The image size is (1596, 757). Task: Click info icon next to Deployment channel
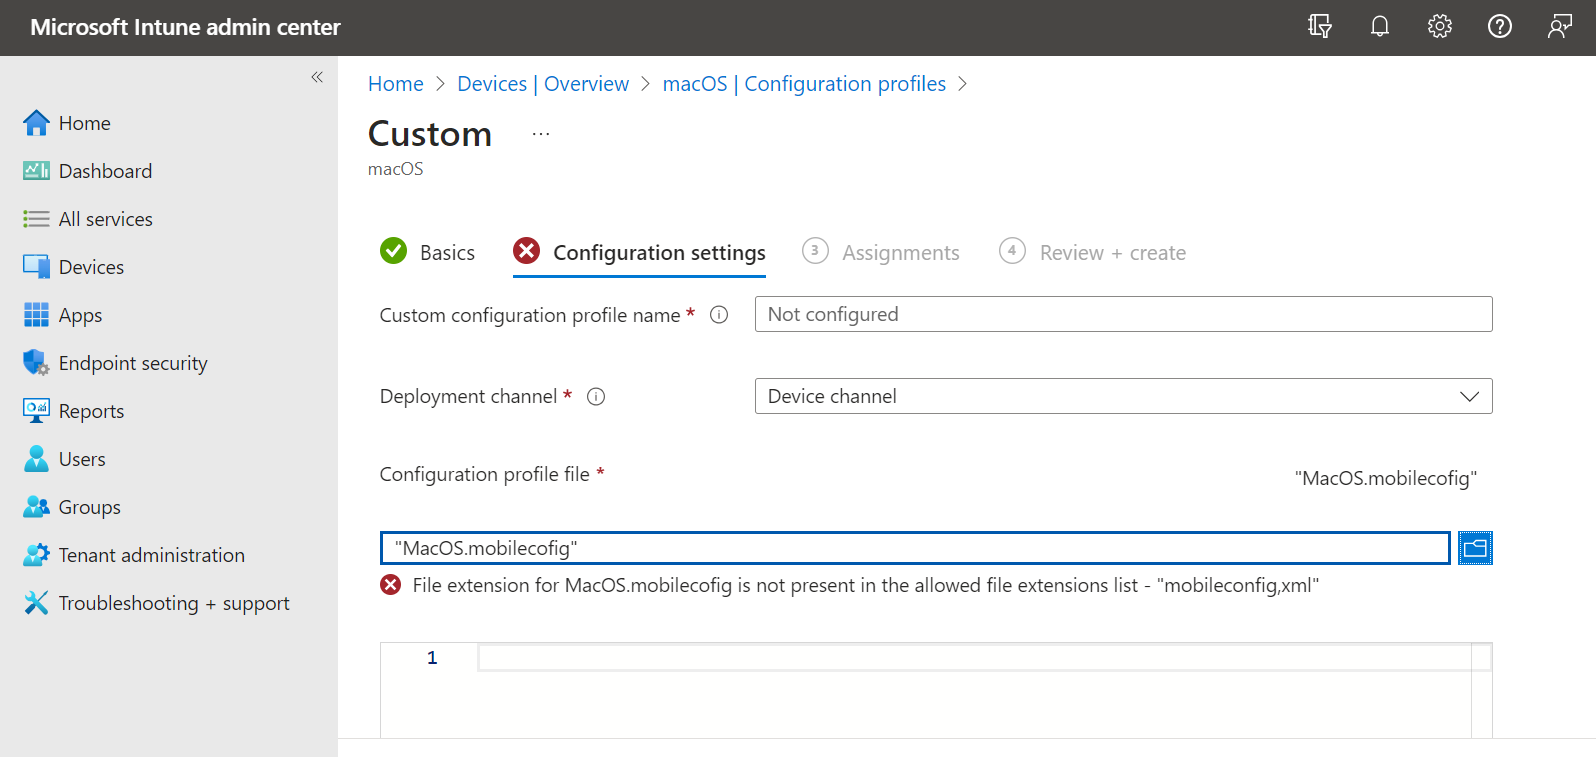click(596, 397)
